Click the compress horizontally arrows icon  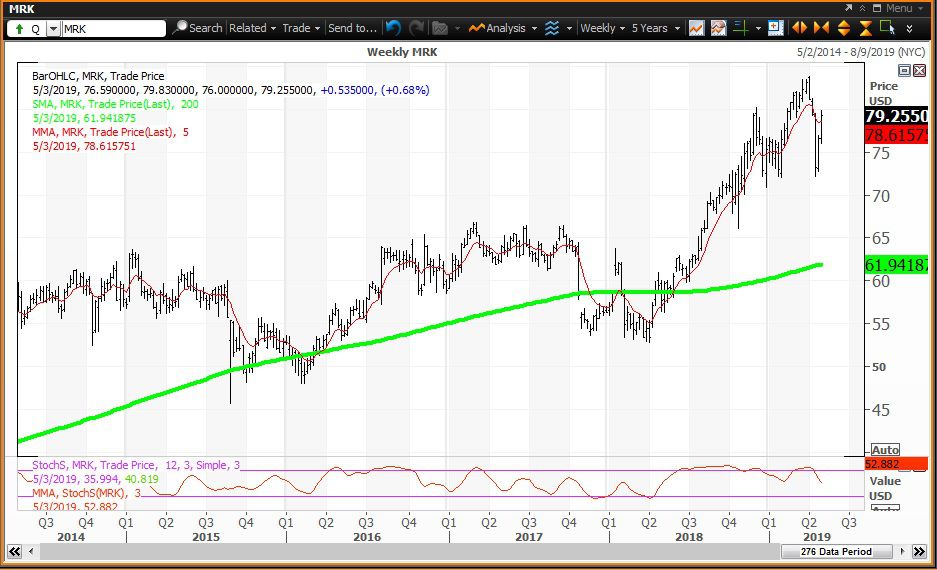pos(821,27)
